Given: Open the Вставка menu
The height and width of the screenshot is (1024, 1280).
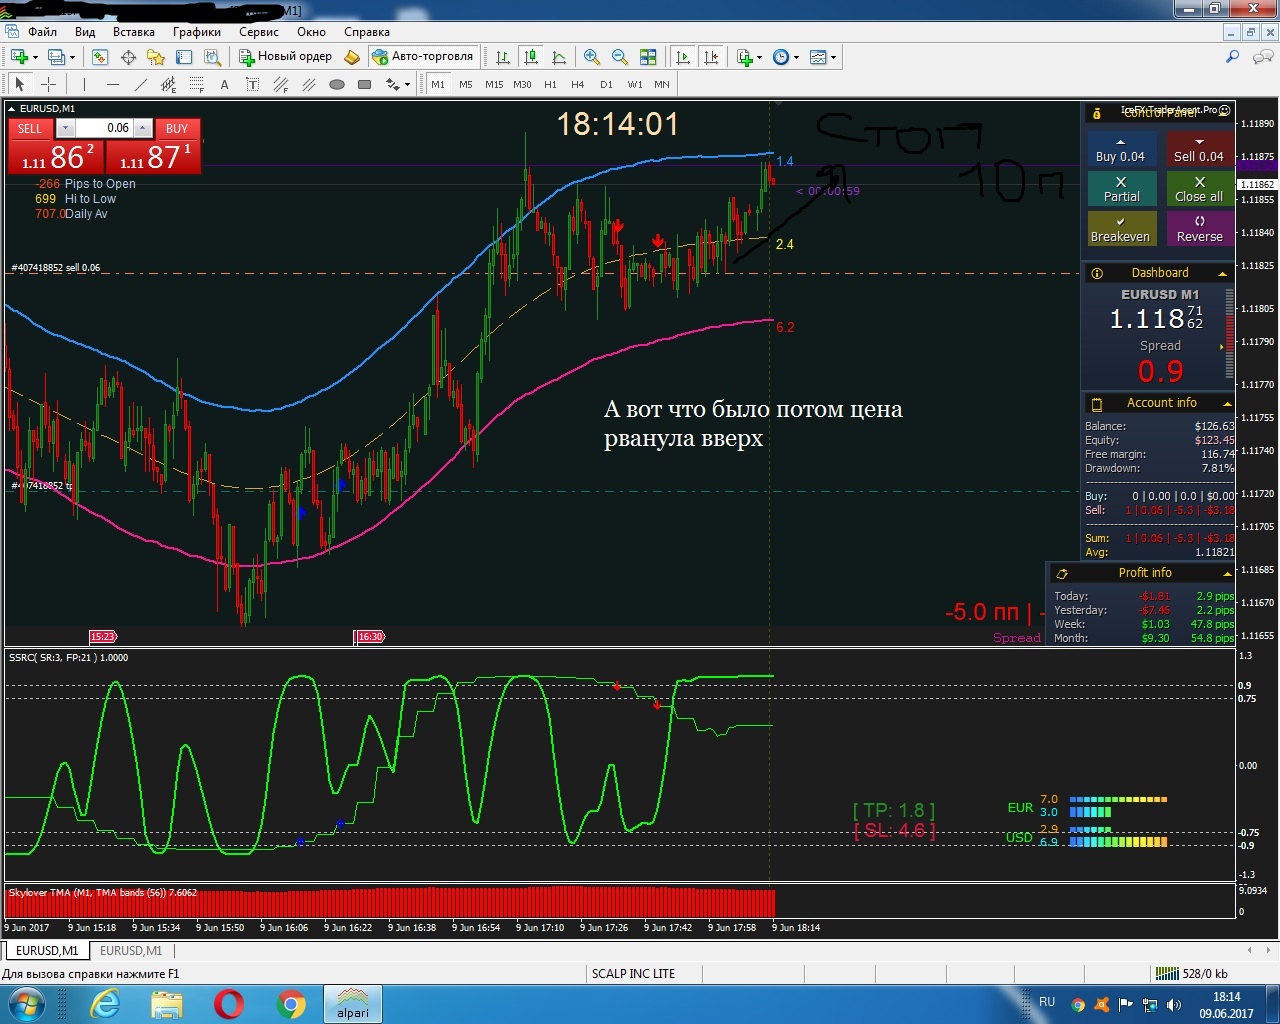Looking at the screenshot, I should coord(134,31).
